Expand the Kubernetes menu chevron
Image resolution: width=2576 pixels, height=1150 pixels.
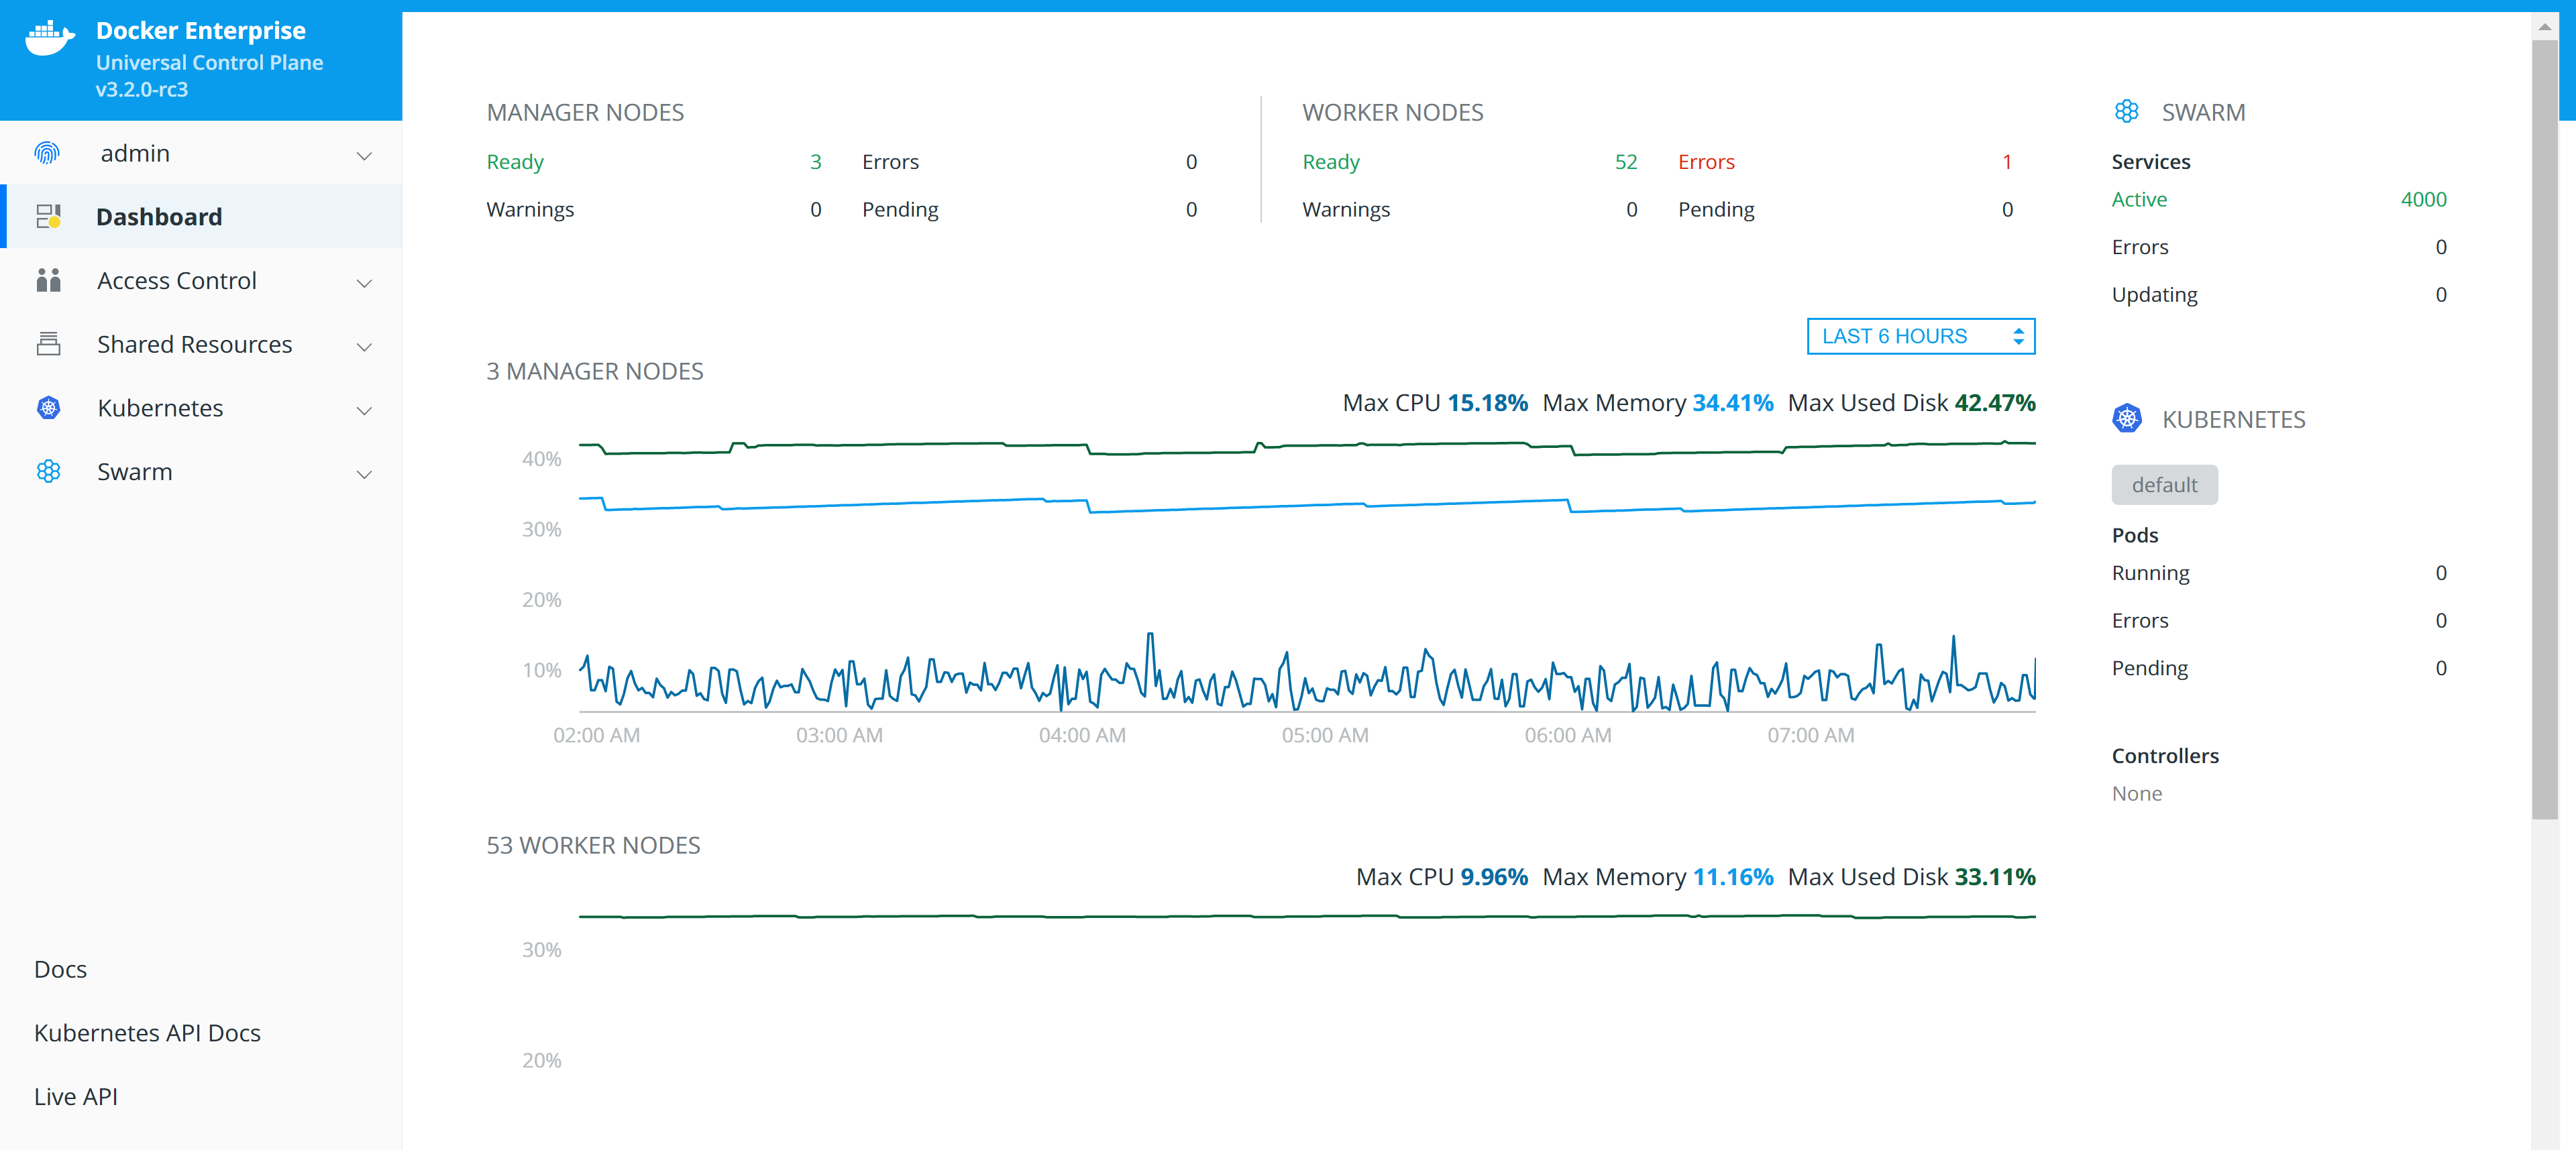(364, 410)
